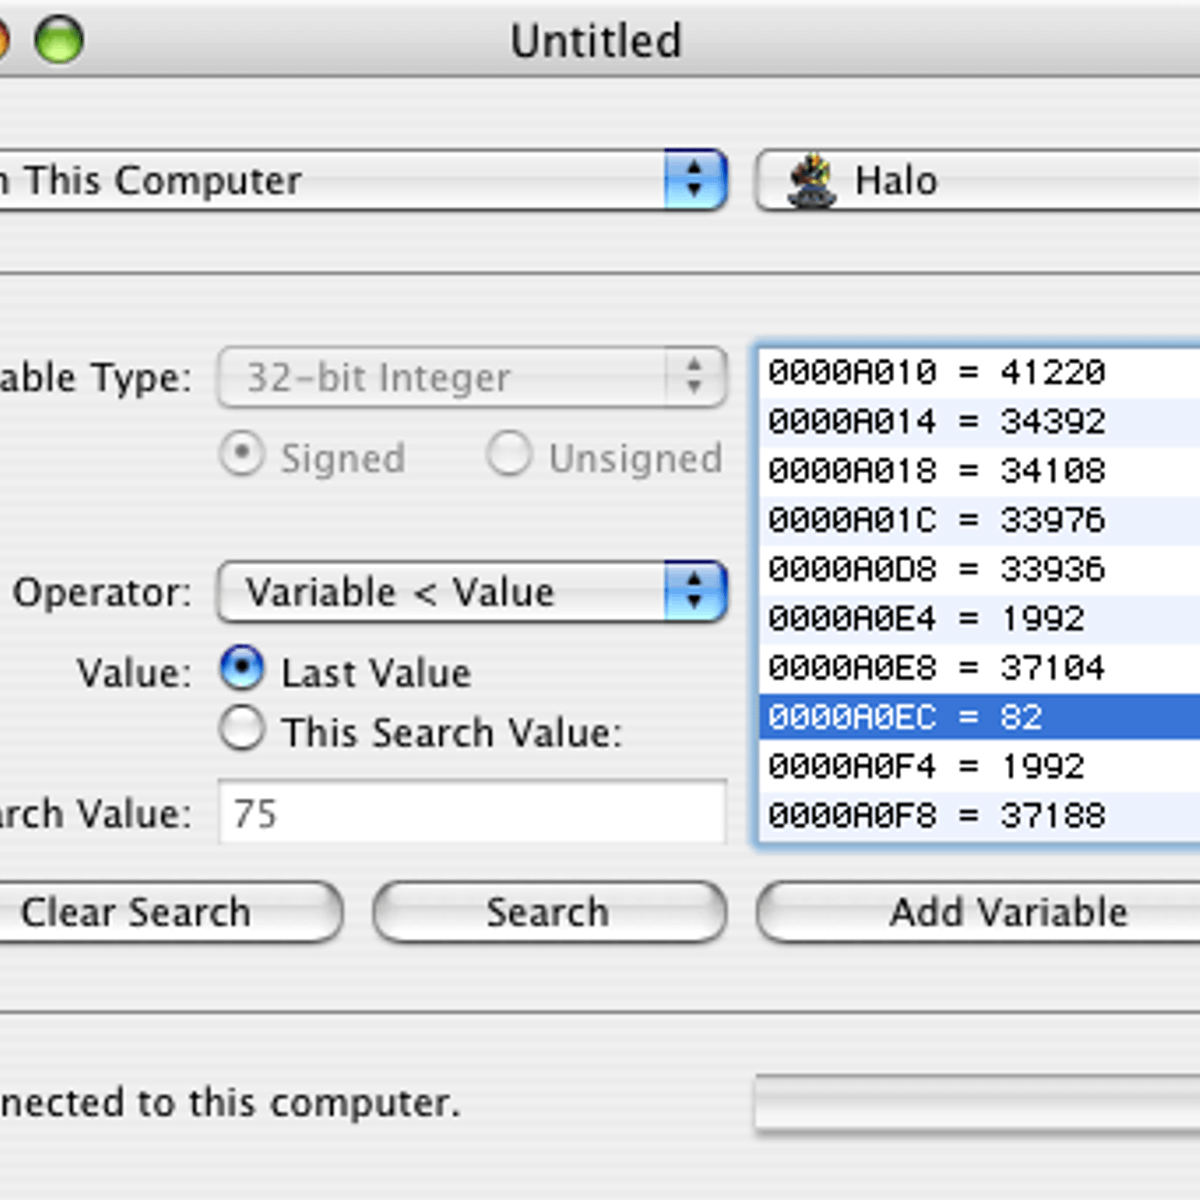
Task: Open the Operator dropdown showing 'Variable < Value'
Action: (x=470, y=592)
